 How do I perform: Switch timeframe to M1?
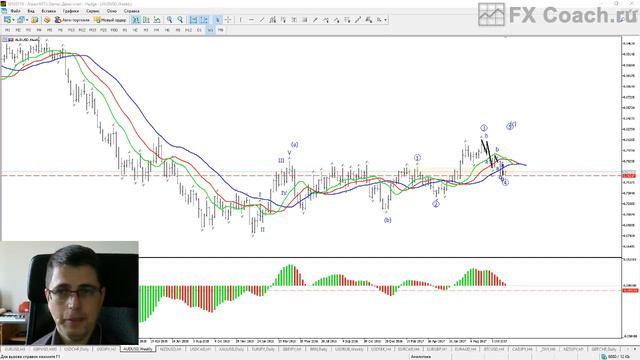pos(7,30)
